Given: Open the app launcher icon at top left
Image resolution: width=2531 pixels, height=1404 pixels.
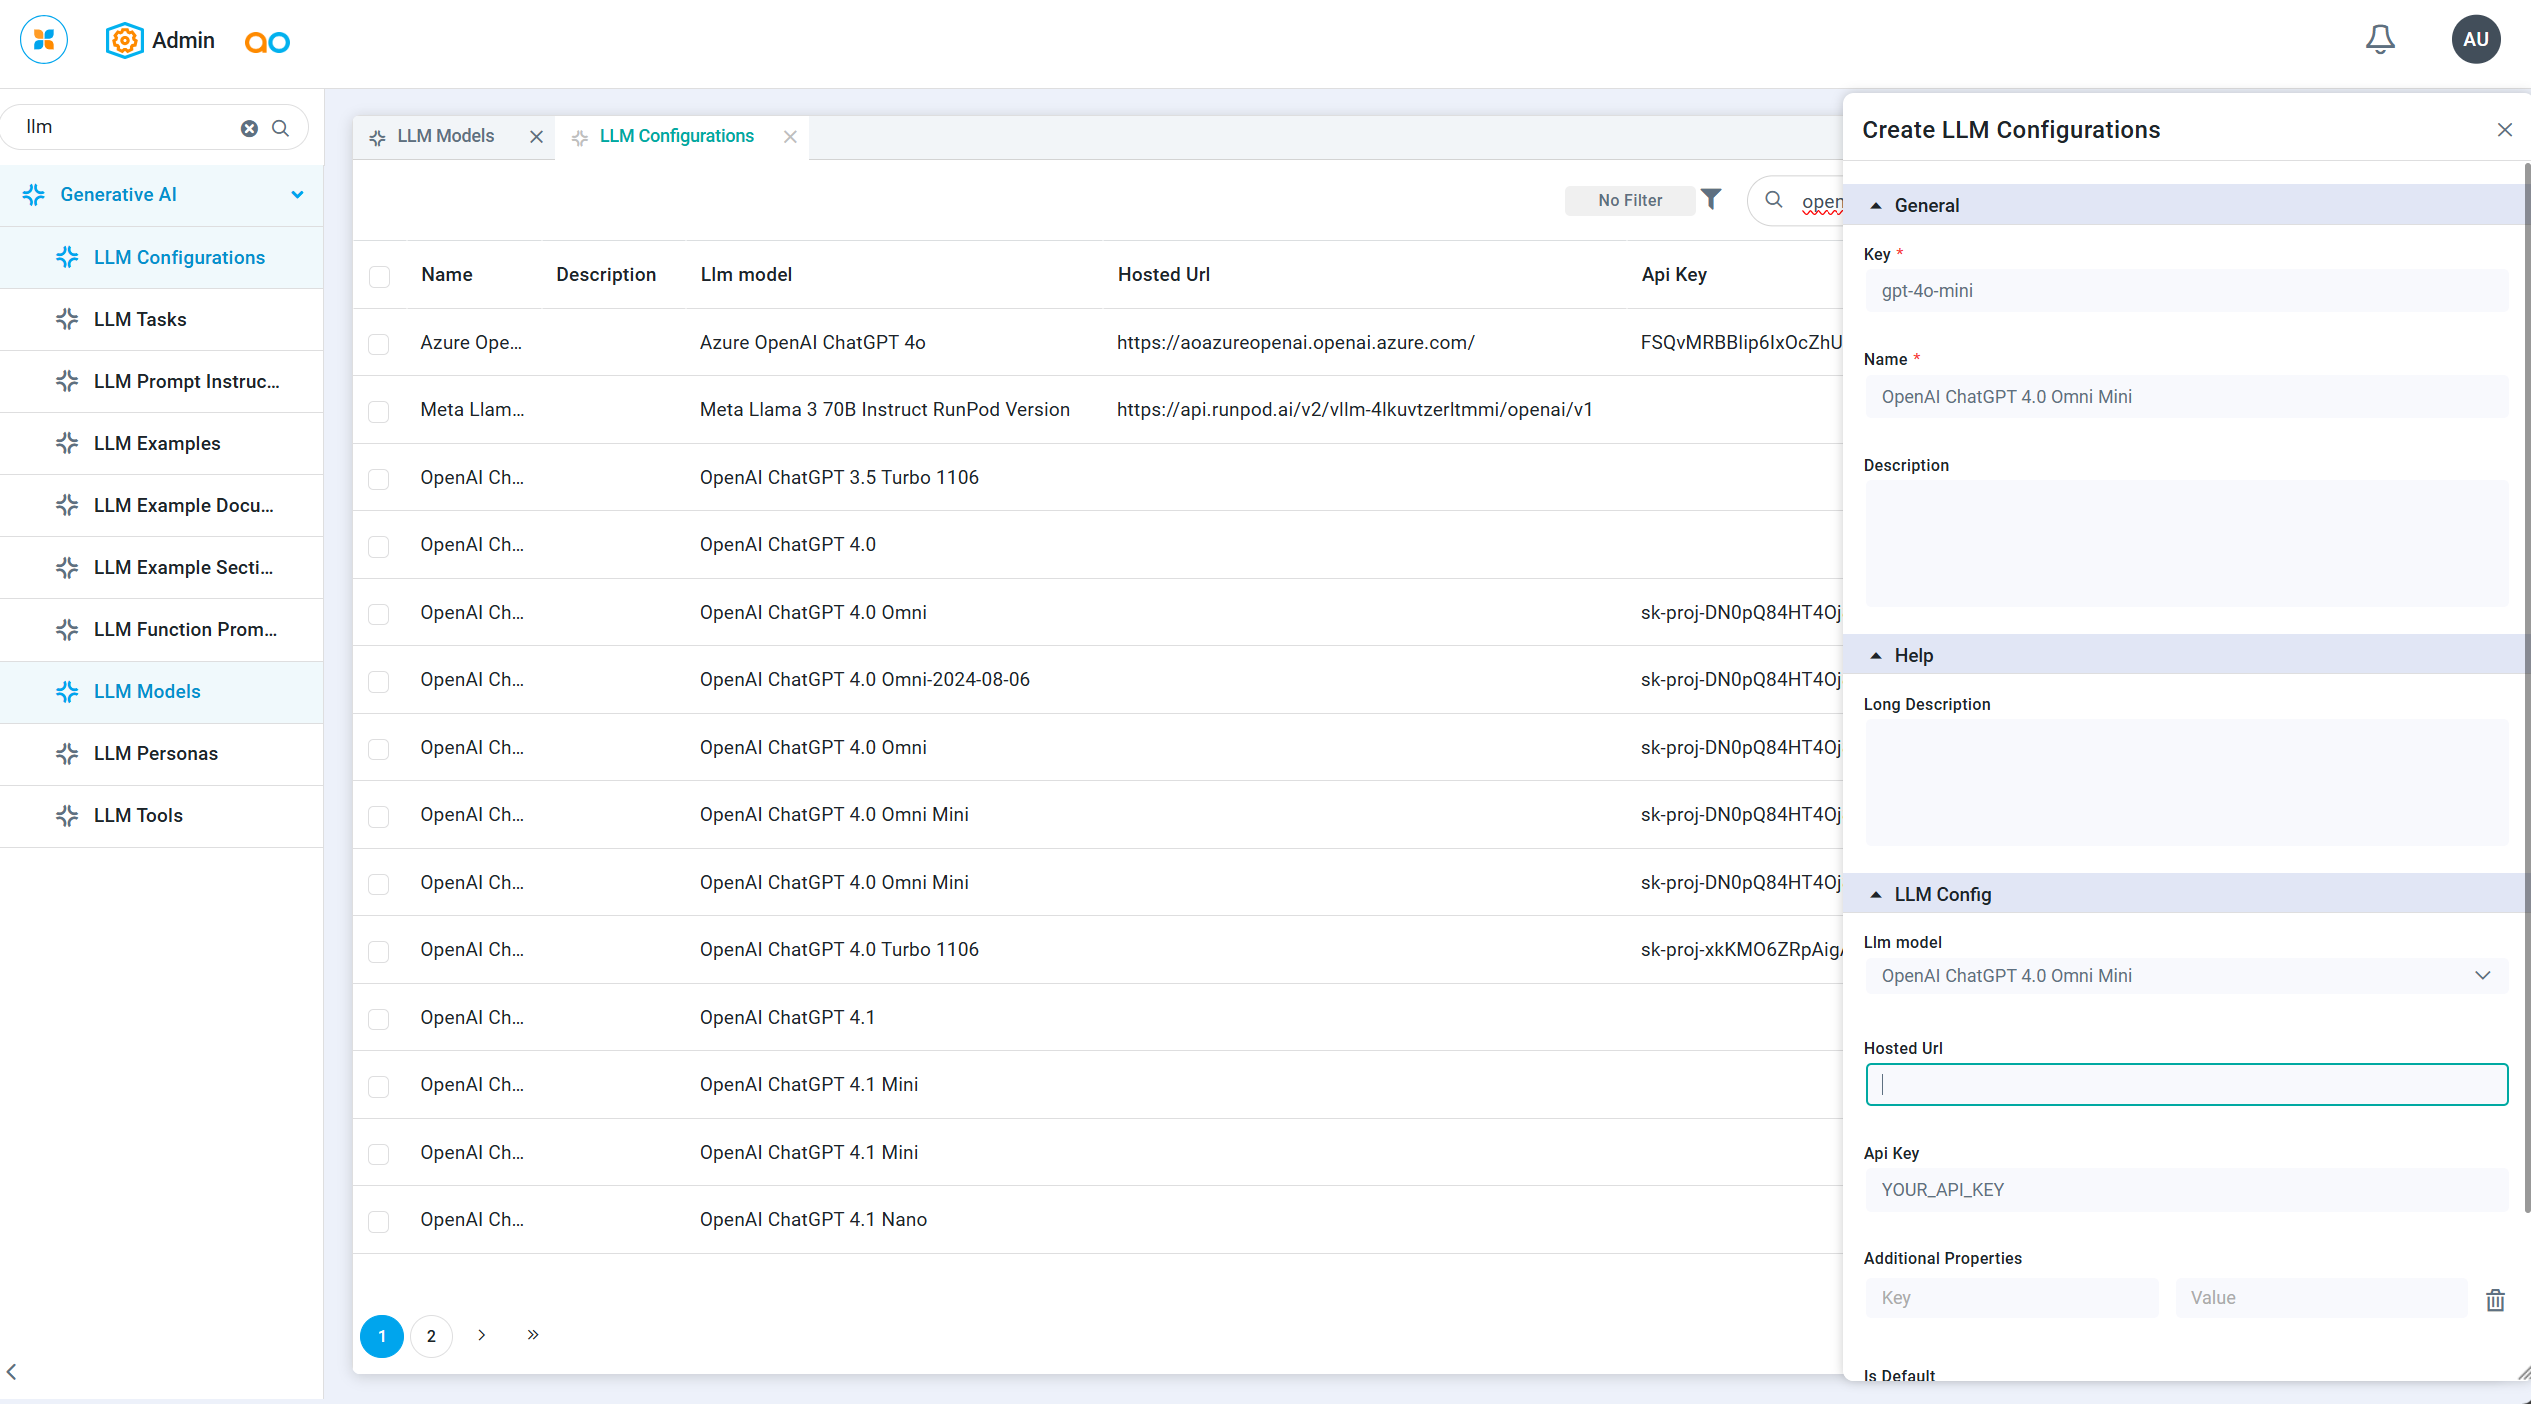Looking at the screenshot, I should point(43,40).
